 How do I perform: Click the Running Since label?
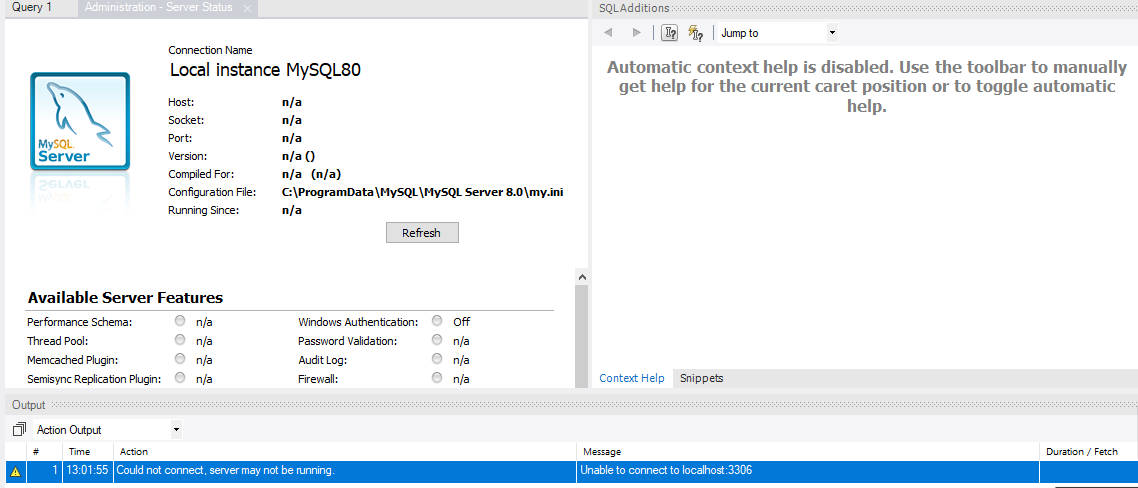point(204,211)
